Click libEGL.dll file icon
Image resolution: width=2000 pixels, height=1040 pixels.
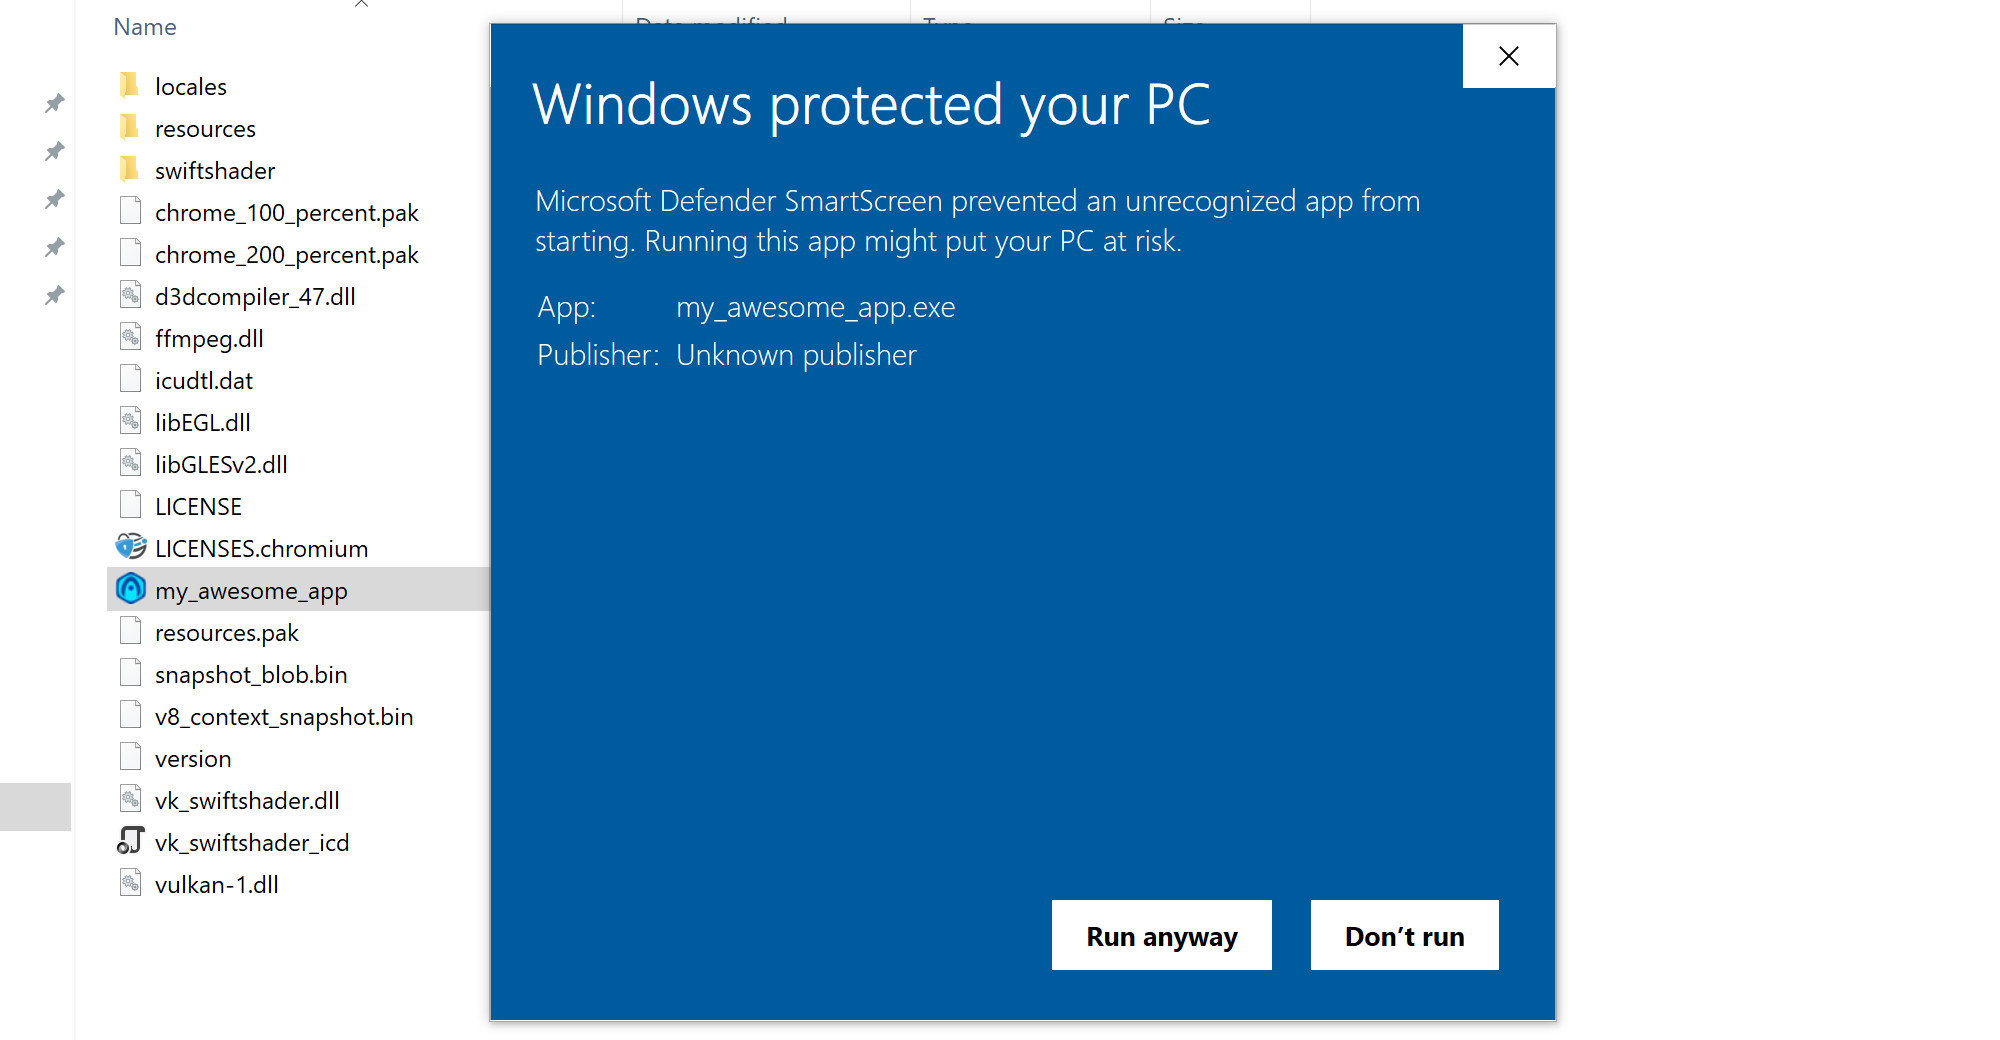pos(130,422)
